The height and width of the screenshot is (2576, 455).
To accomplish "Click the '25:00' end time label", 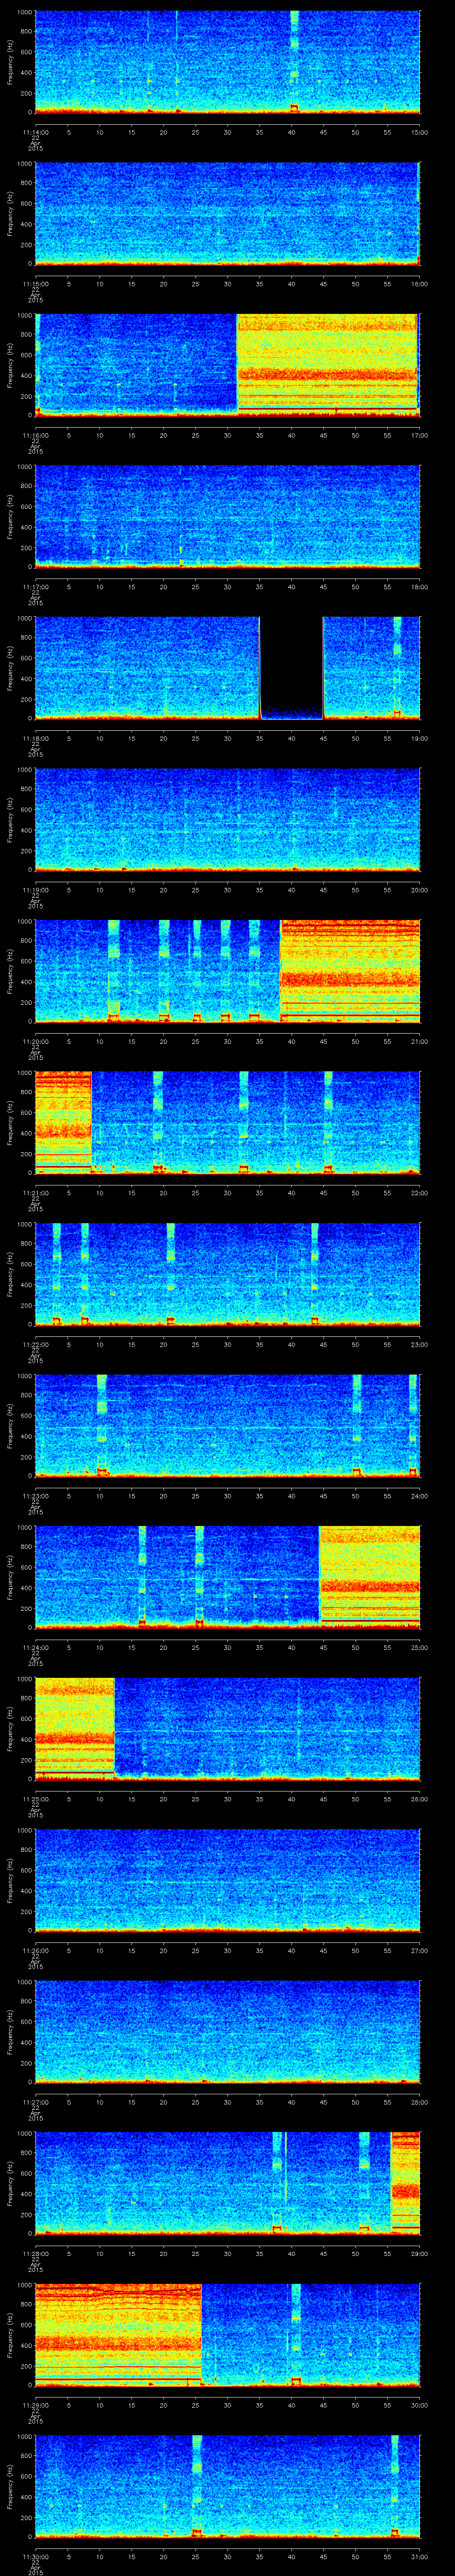I will pos(420,1647).
